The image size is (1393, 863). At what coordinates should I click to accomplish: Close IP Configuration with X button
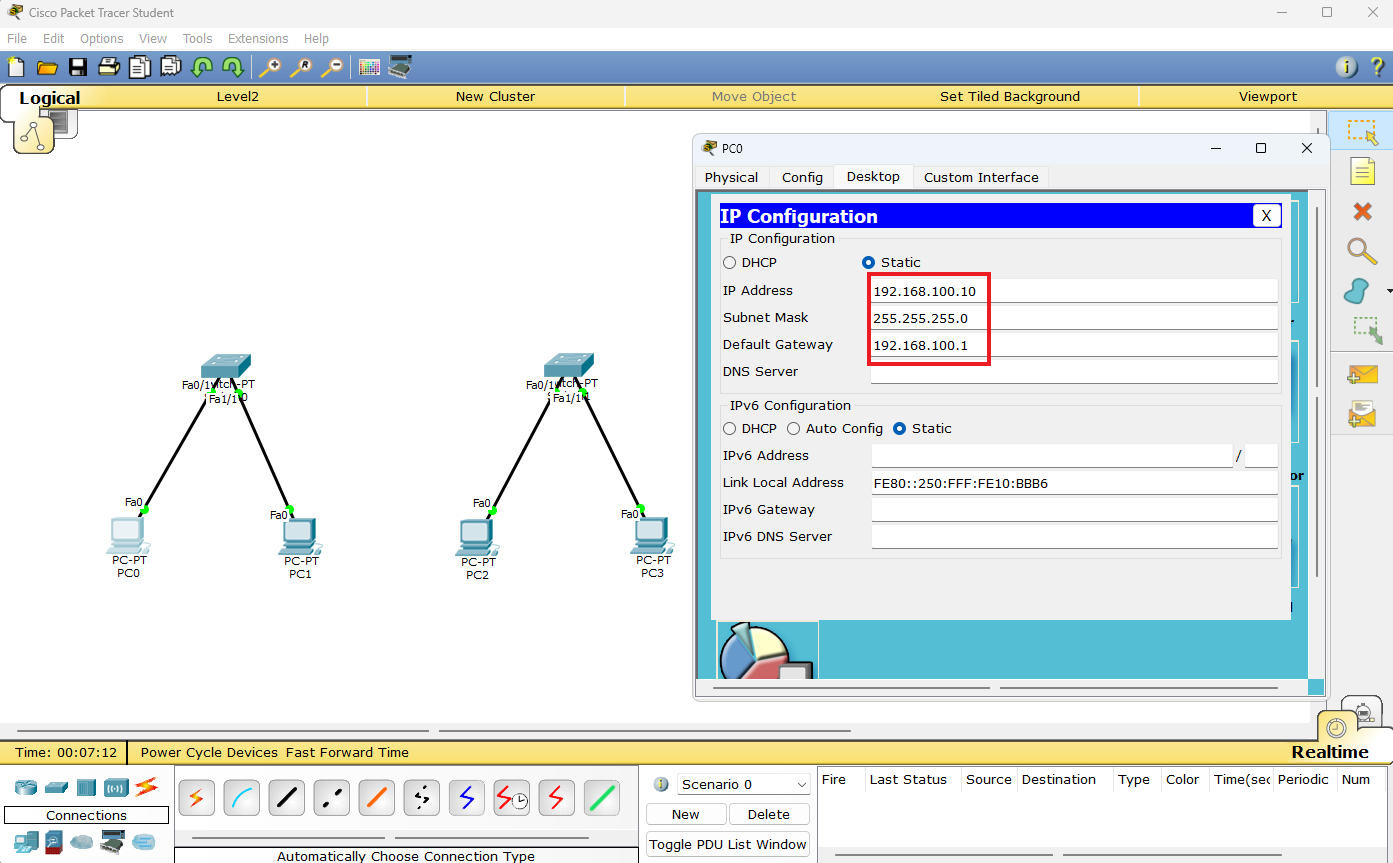tap(1266, 216)
